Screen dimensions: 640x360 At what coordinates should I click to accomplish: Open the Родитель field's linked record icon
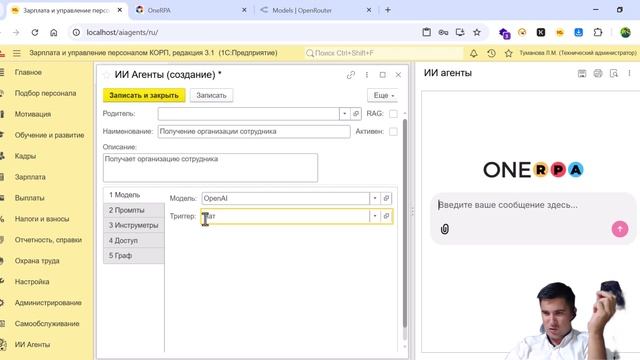click(x=356, y=114)
